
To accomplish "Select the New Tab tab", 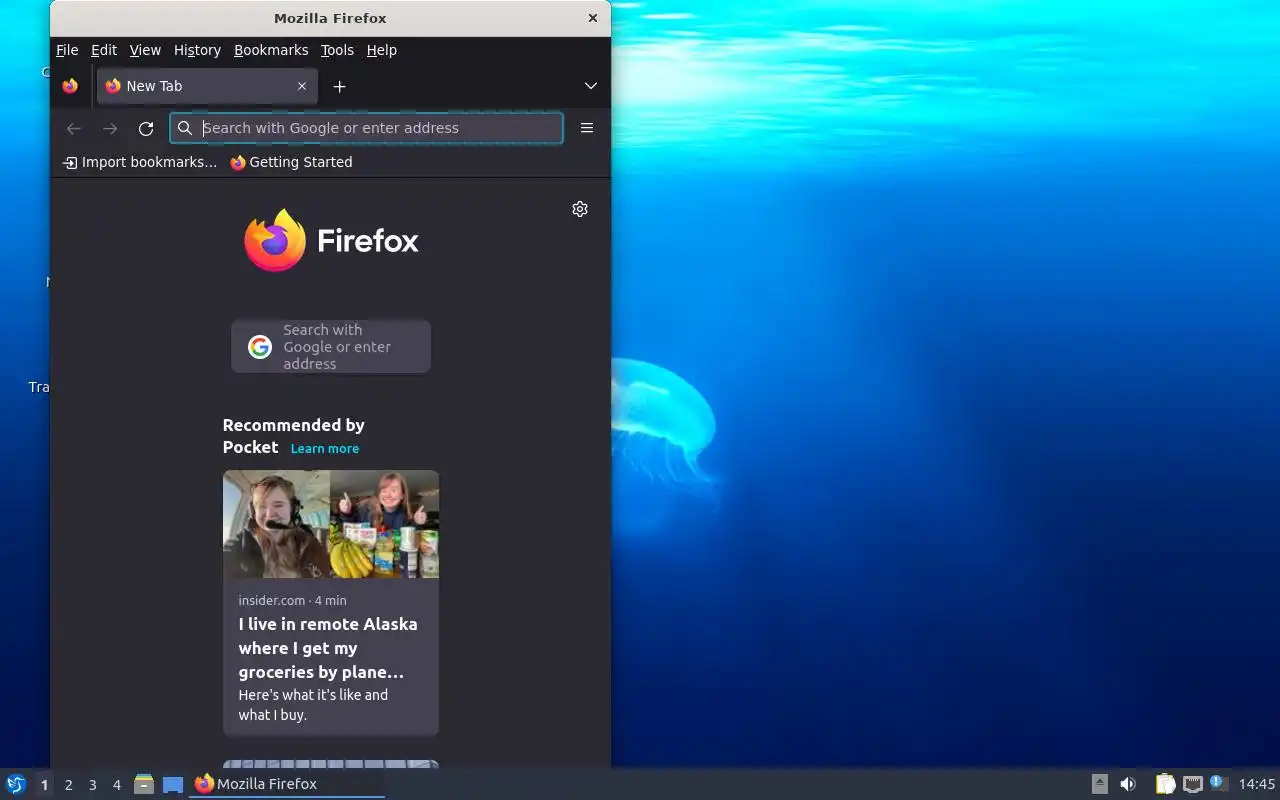I will [x=207, y=86].
